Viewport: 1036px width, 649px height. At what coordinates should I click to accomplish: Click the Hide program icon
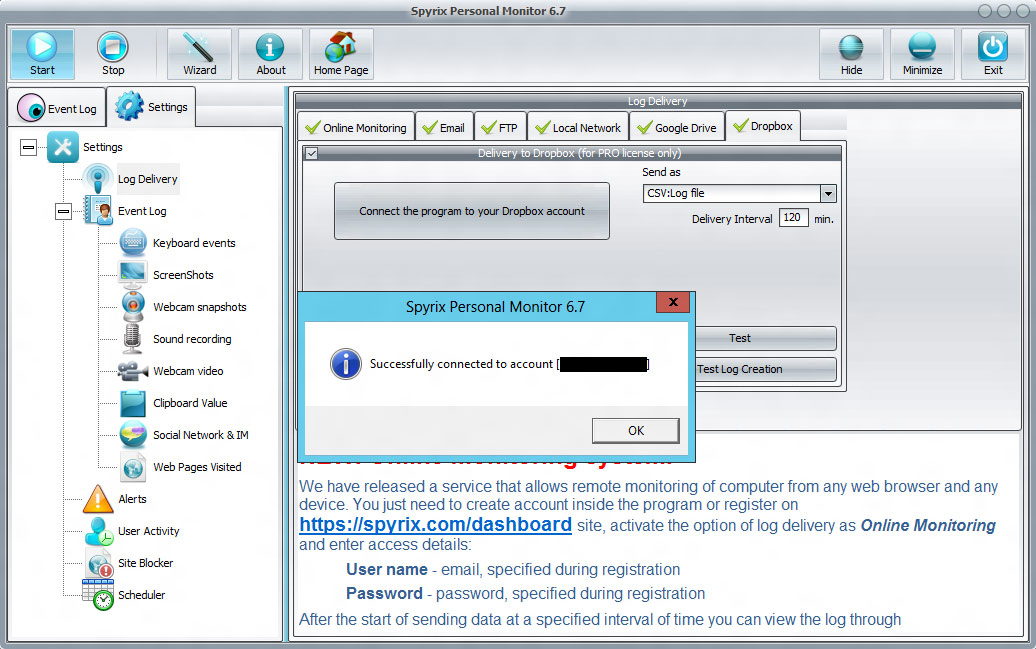point(851,47)
